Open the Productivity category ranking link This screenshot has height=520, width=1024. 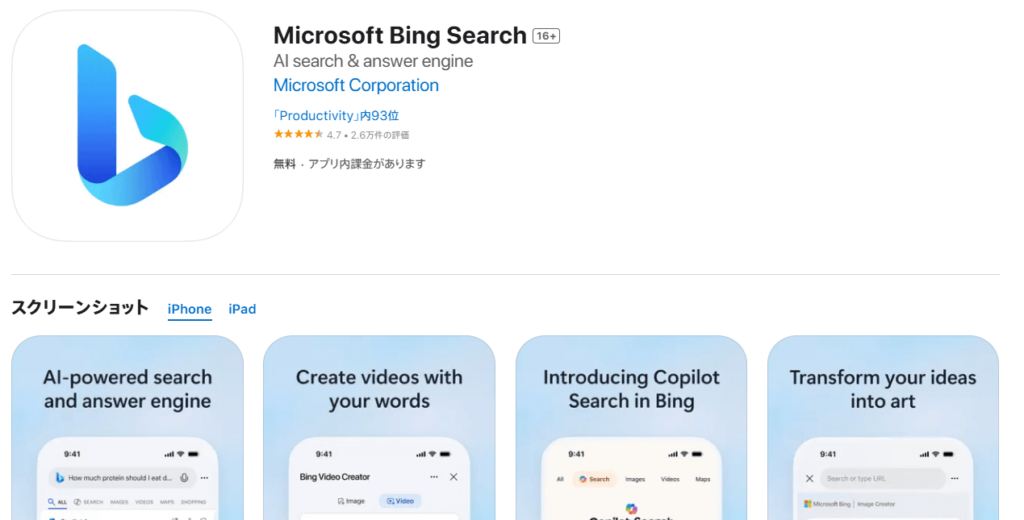(336, 116)
